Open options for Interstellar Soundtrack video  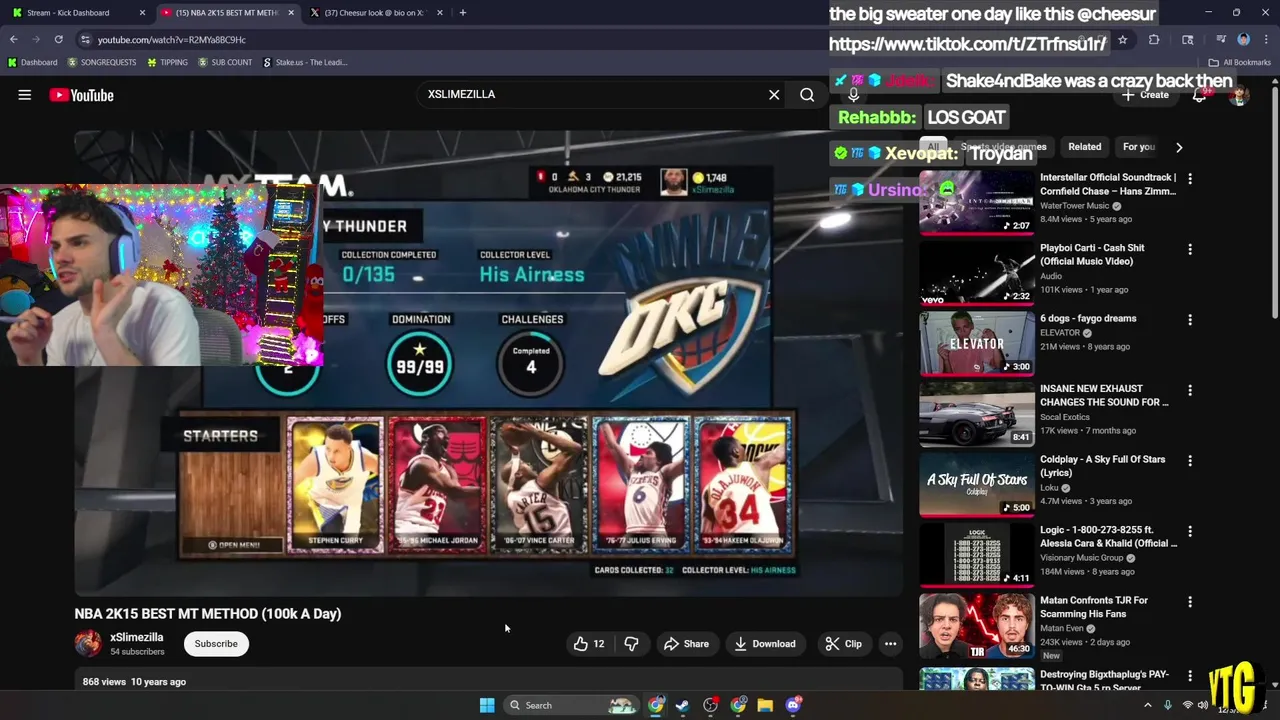(x=1190, y=179)
